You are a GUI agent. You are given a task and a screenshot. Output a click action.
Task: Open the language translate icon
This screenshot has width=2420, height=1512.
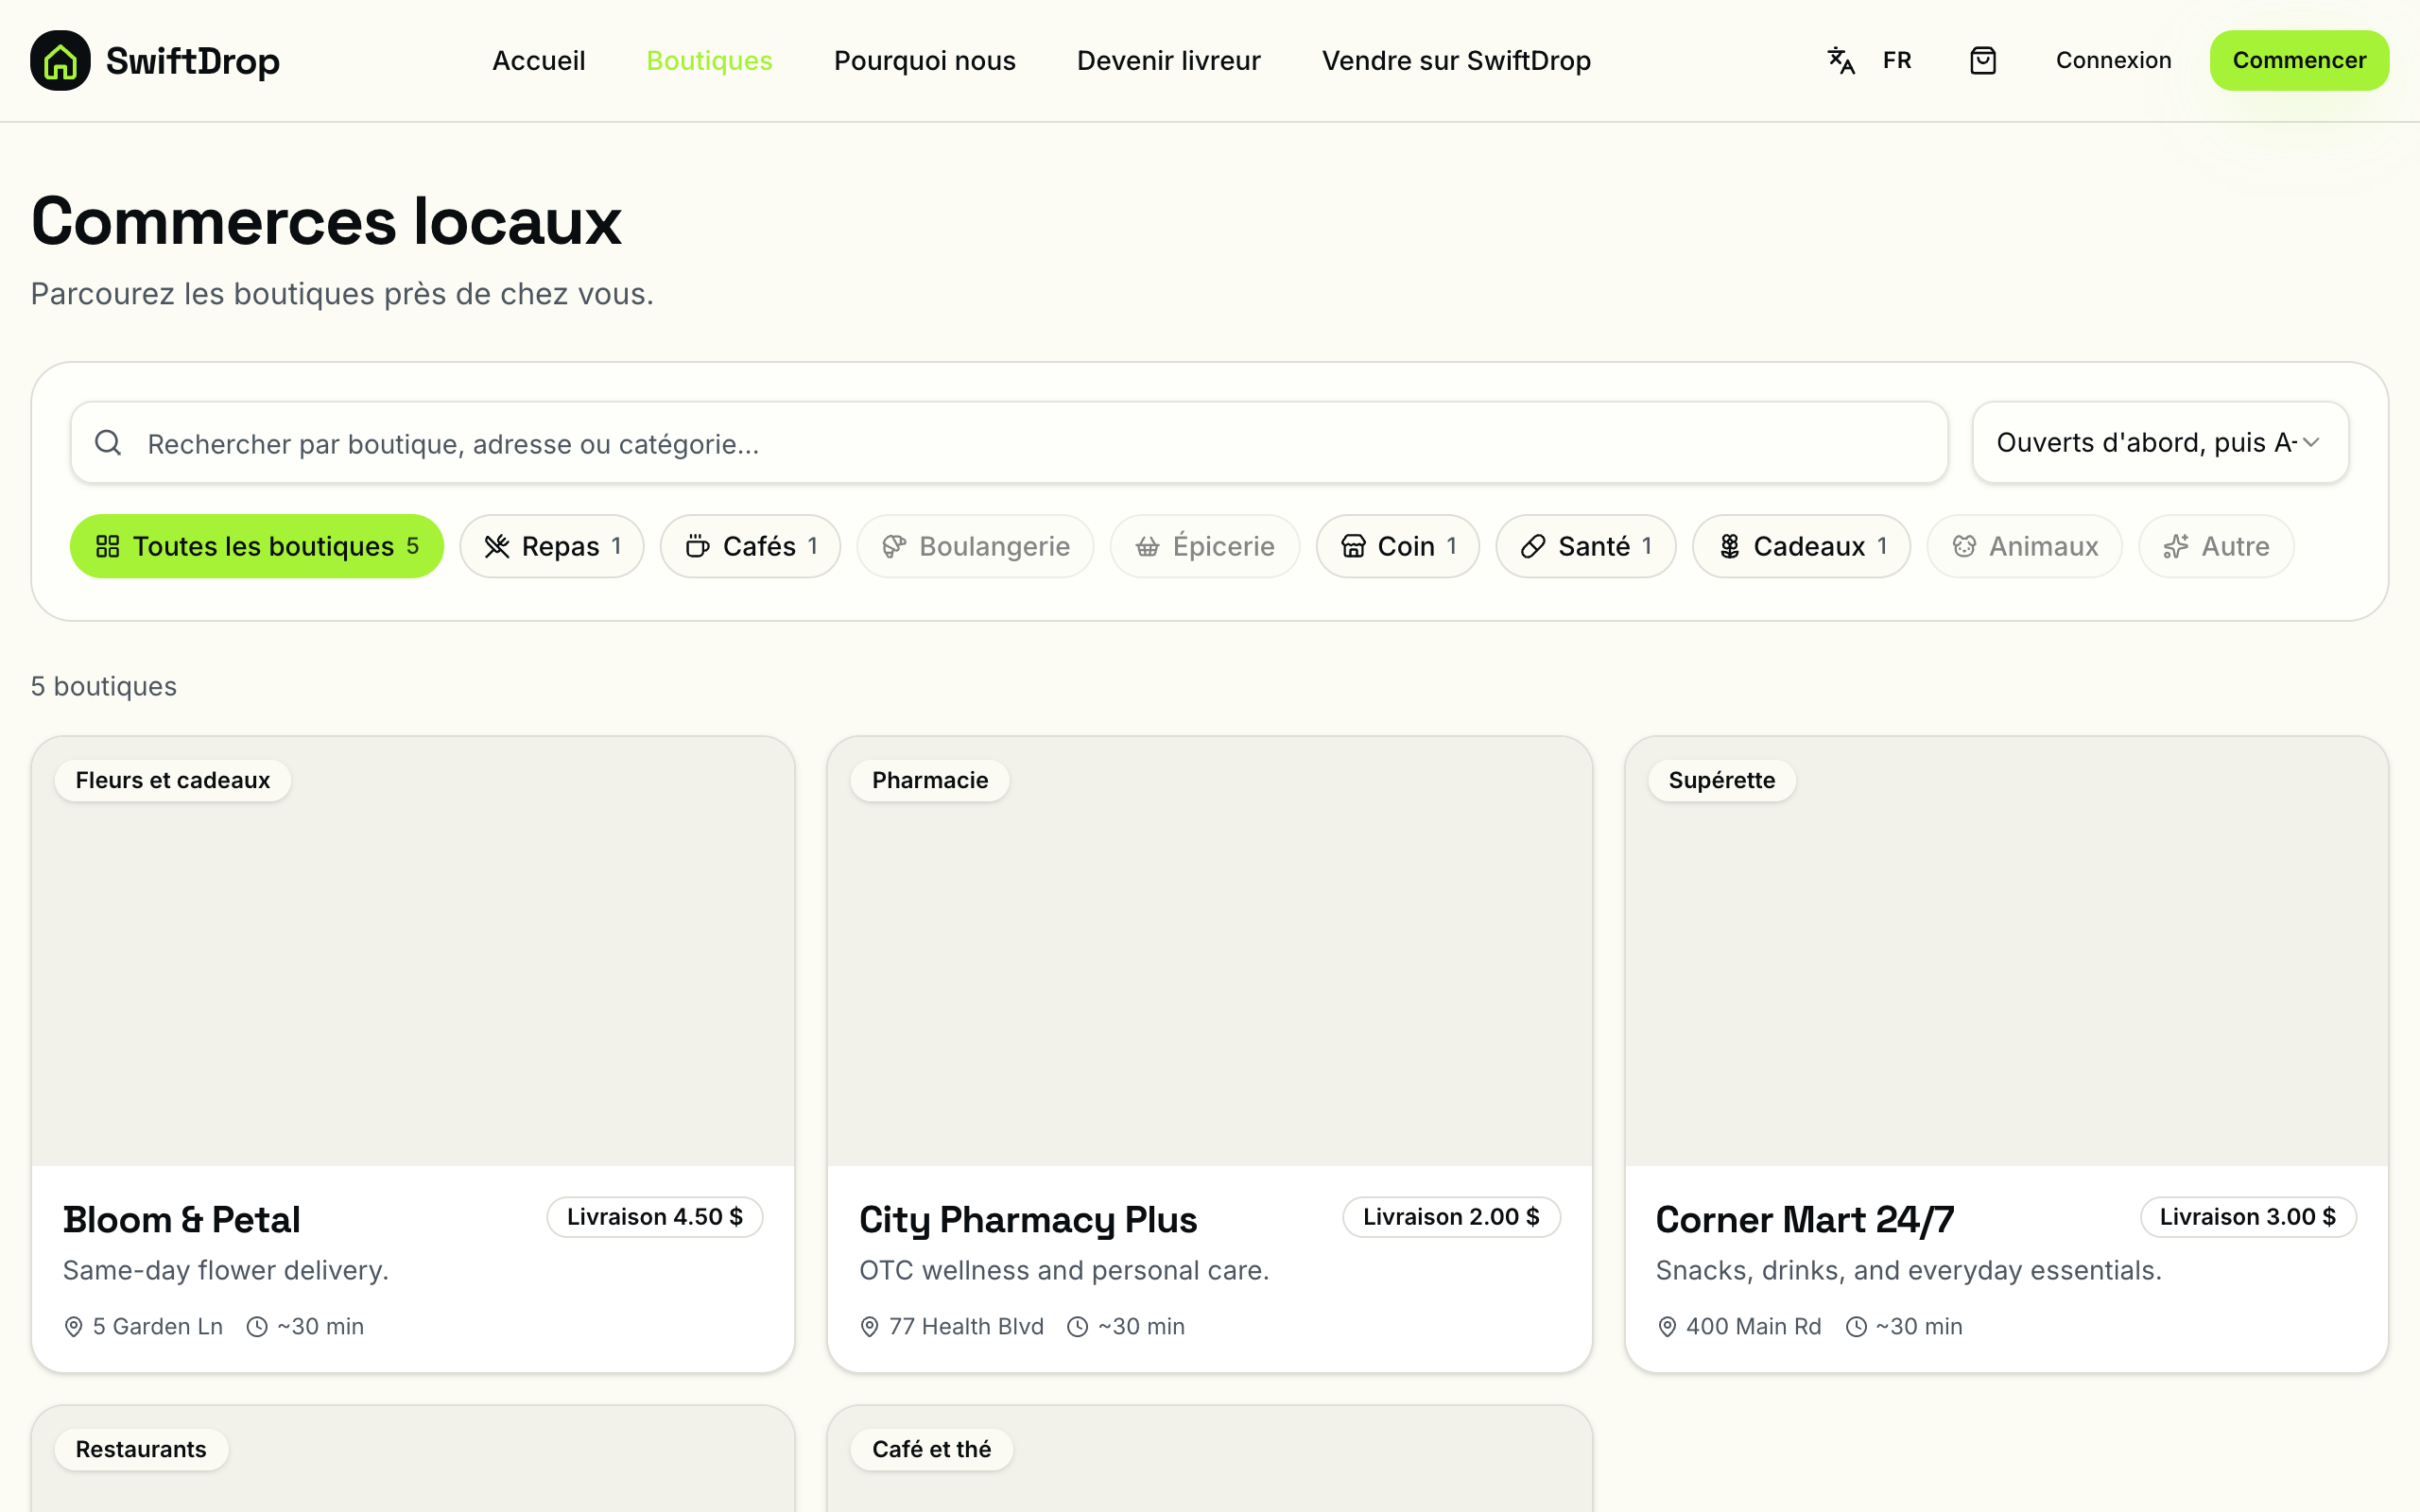1841,60
